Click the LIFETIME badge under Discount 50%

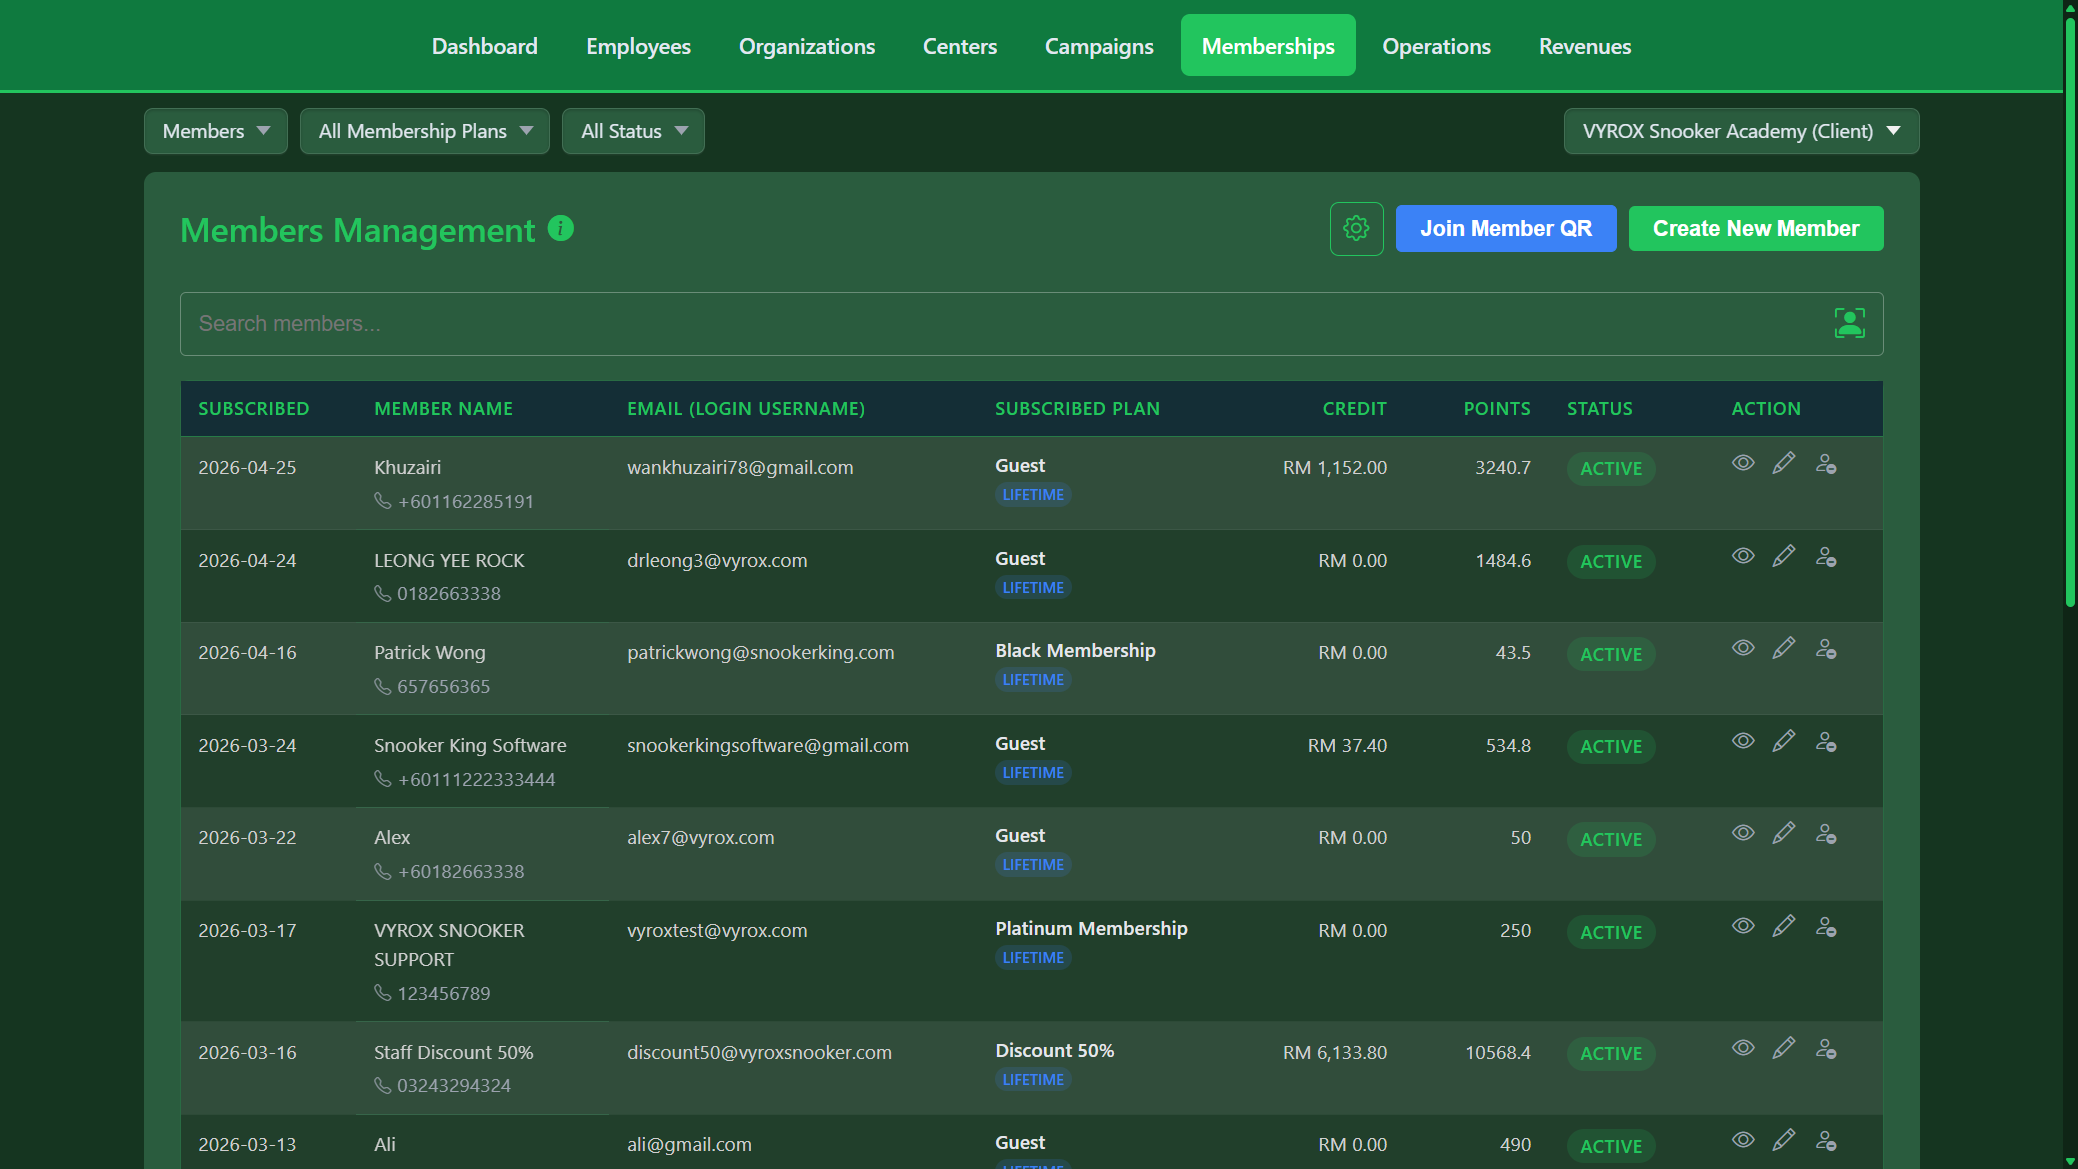pos(1033,1080)
